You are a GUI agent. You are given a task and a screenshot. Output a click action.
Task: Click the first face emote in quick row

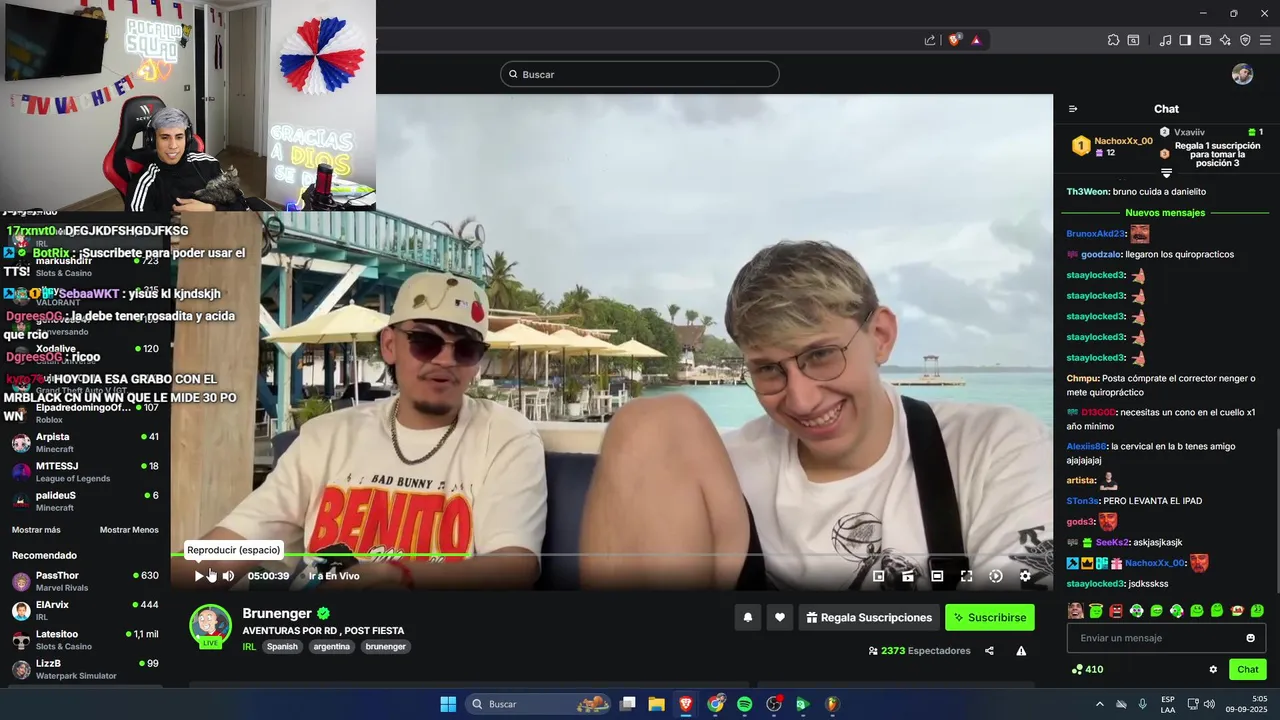[1075, 611]
